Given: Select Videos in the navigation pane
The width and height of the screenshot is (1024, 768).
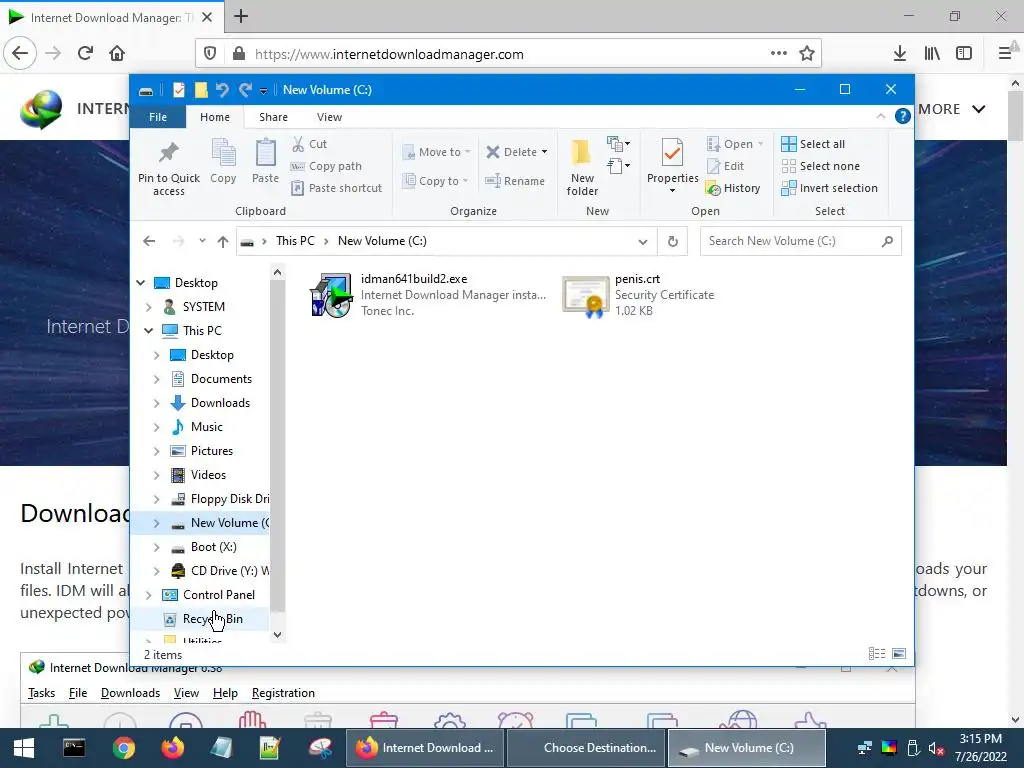Looking at the screenshot, I should pyautogui.click(x=198, y=475).
